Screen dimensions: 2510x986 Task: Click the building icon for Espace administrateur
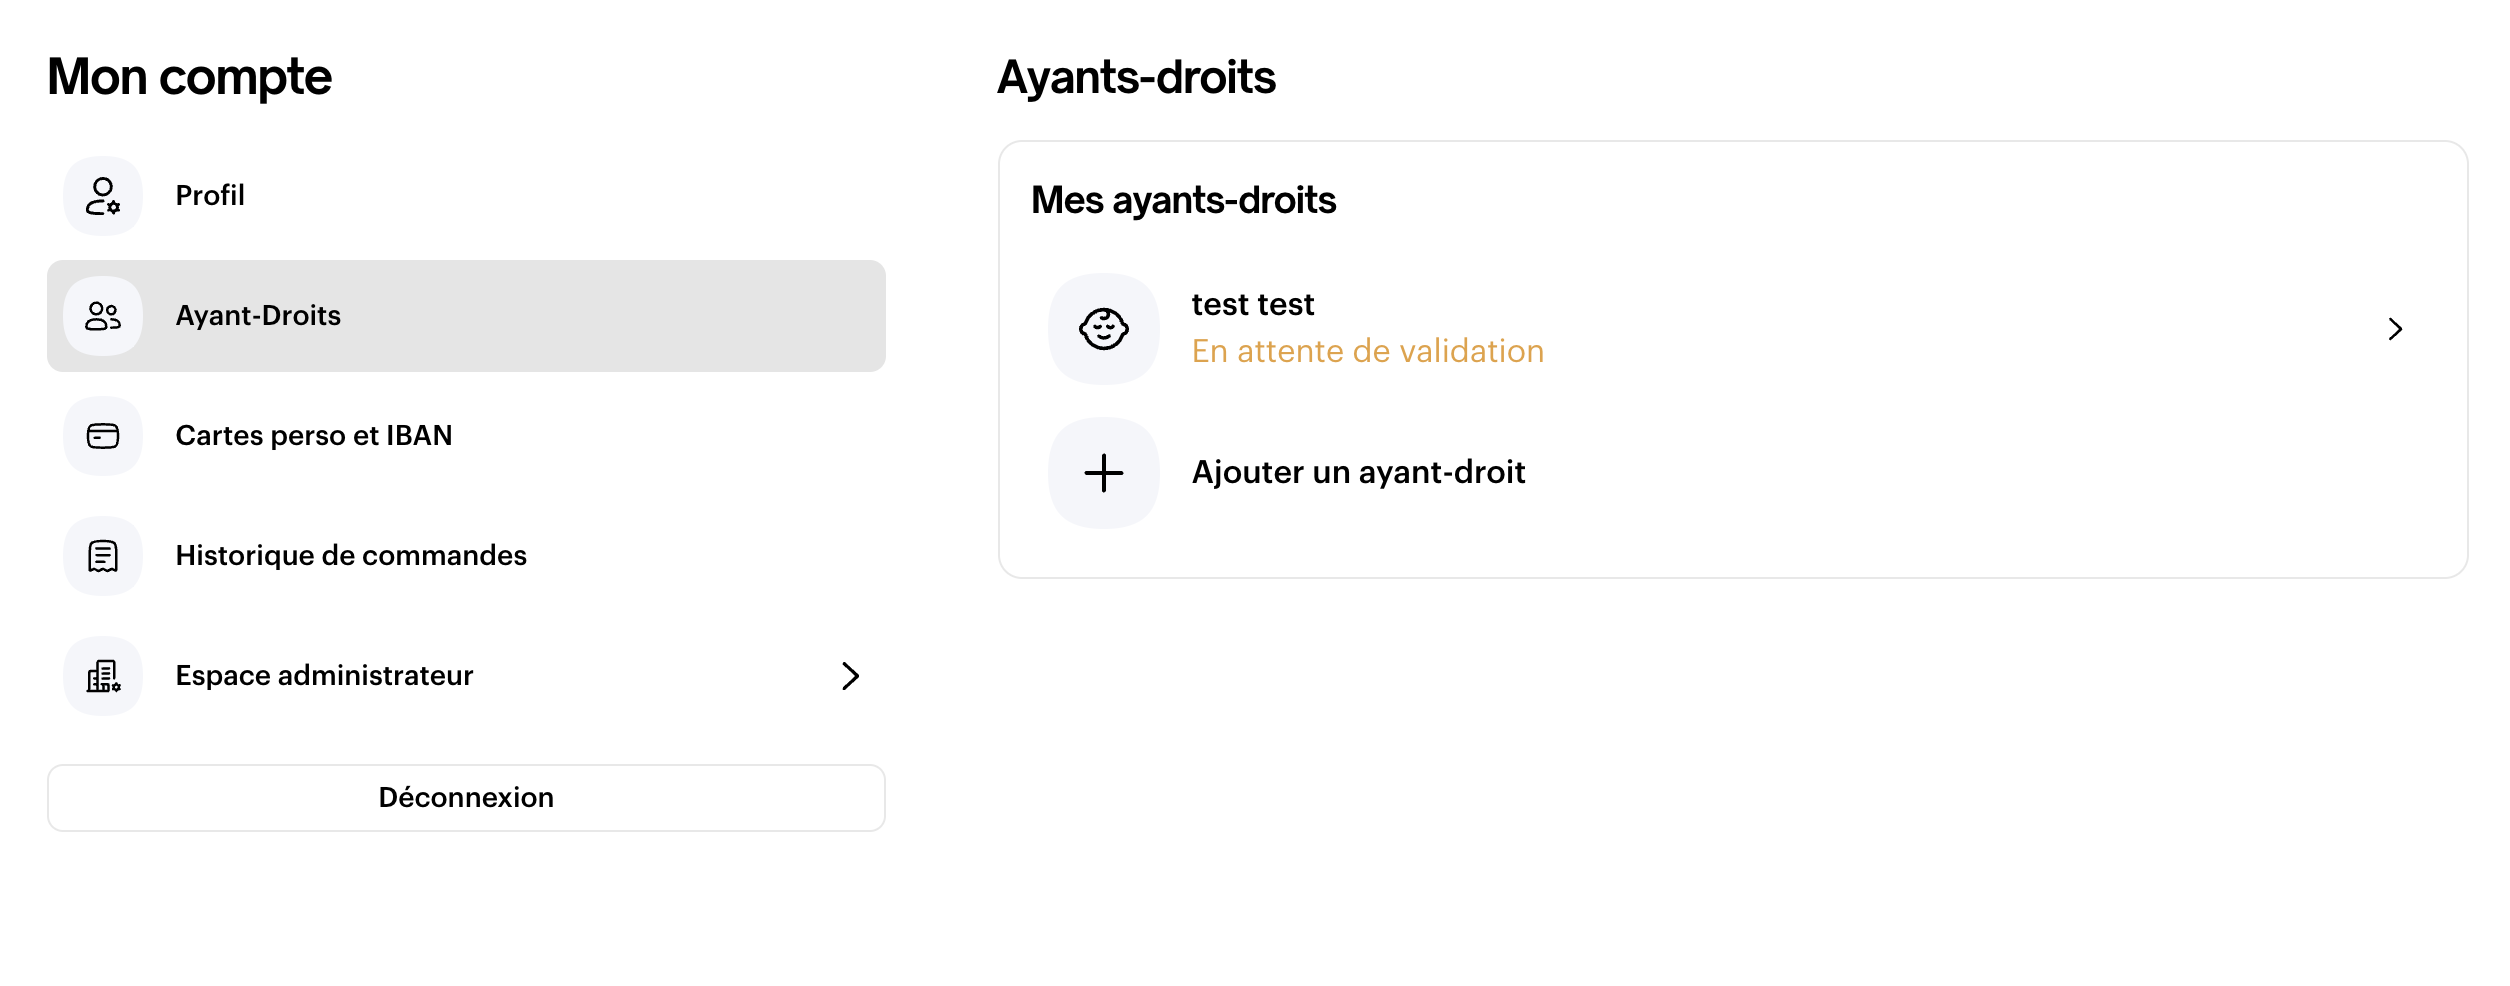click(x=103, y=676)
